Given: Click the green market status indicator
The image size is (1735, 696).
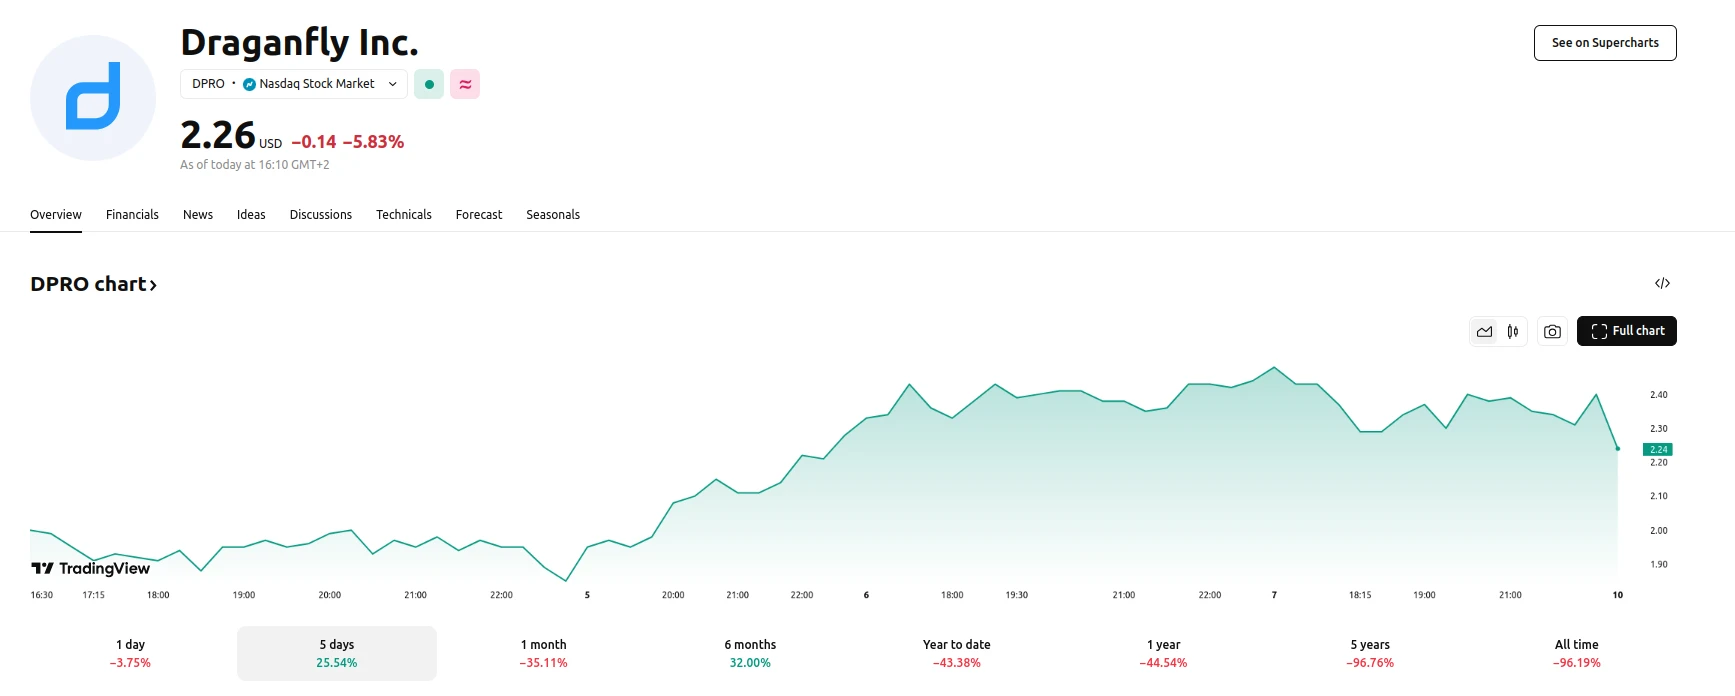Looking at the screenshot, I should tap(429, 84).
